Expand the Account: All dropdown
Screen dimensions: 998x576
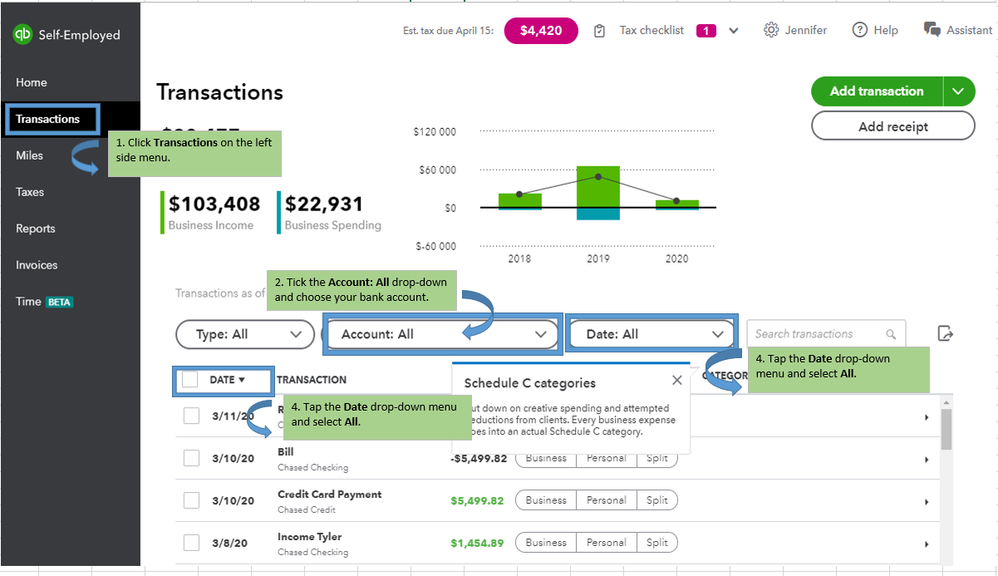443,334
